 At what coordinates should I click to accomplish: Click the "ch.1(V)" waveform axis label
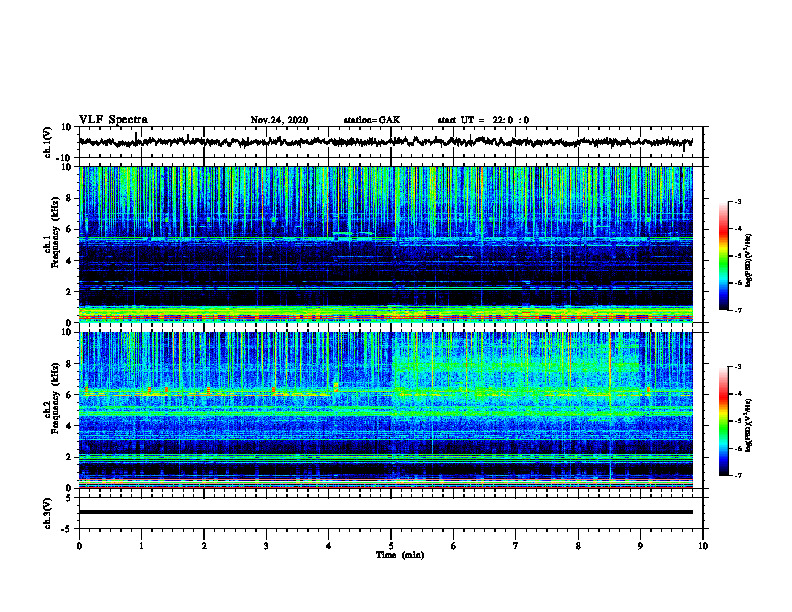point(48,142)
